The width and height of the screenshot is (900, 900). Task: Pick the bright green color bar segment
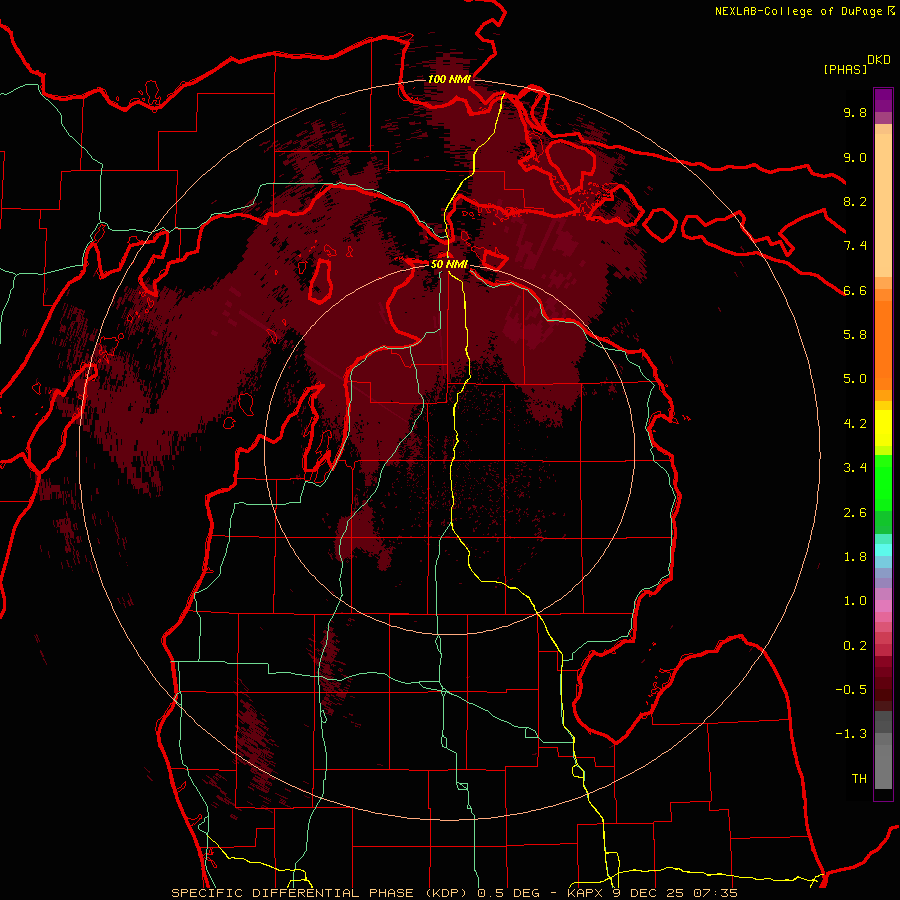[x=883, y=482]
